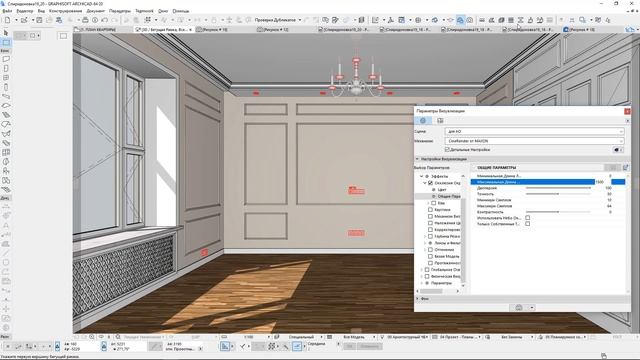The width and height of the screenshot is (640, 360).
Task: Click the New document icon
Action: (x=7, y=20)
